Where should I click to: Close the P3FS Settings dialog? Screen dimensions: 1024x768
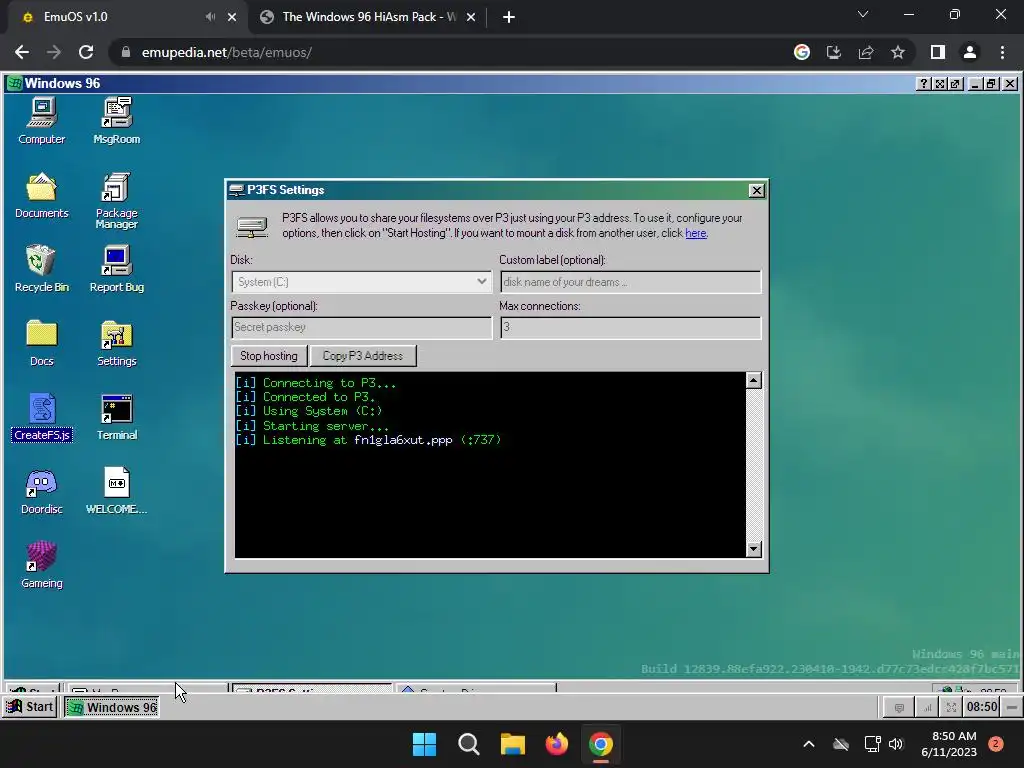[x=756, y=190]
